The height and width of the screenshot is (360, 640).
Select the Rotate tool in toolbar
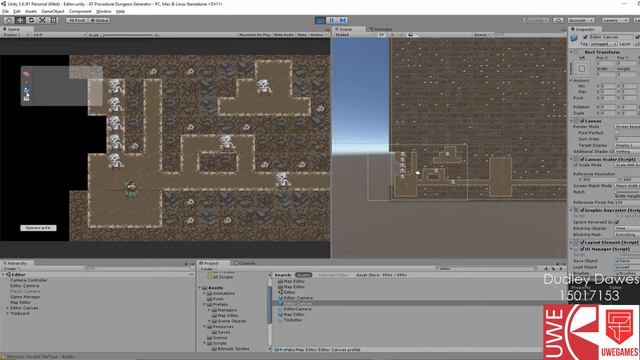click(x=31, y=20)
